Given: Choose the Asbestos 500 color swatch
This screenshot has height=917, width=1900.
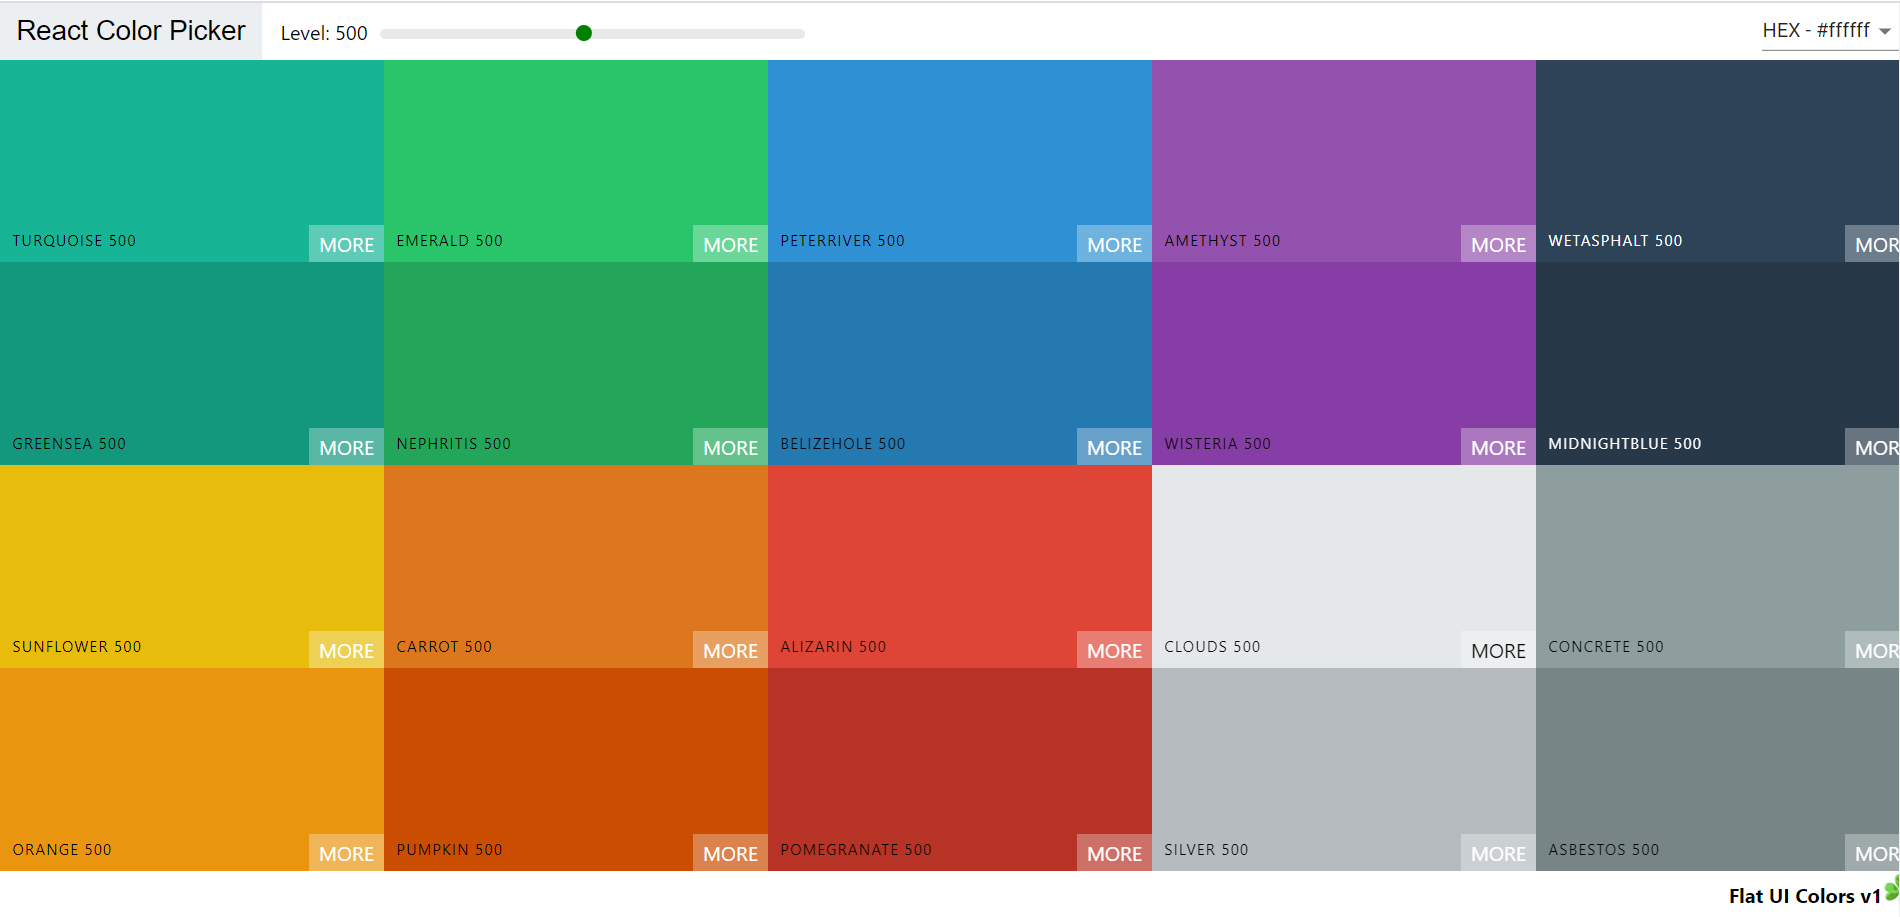Looking at the screenshot, I should coord(1718,769).
